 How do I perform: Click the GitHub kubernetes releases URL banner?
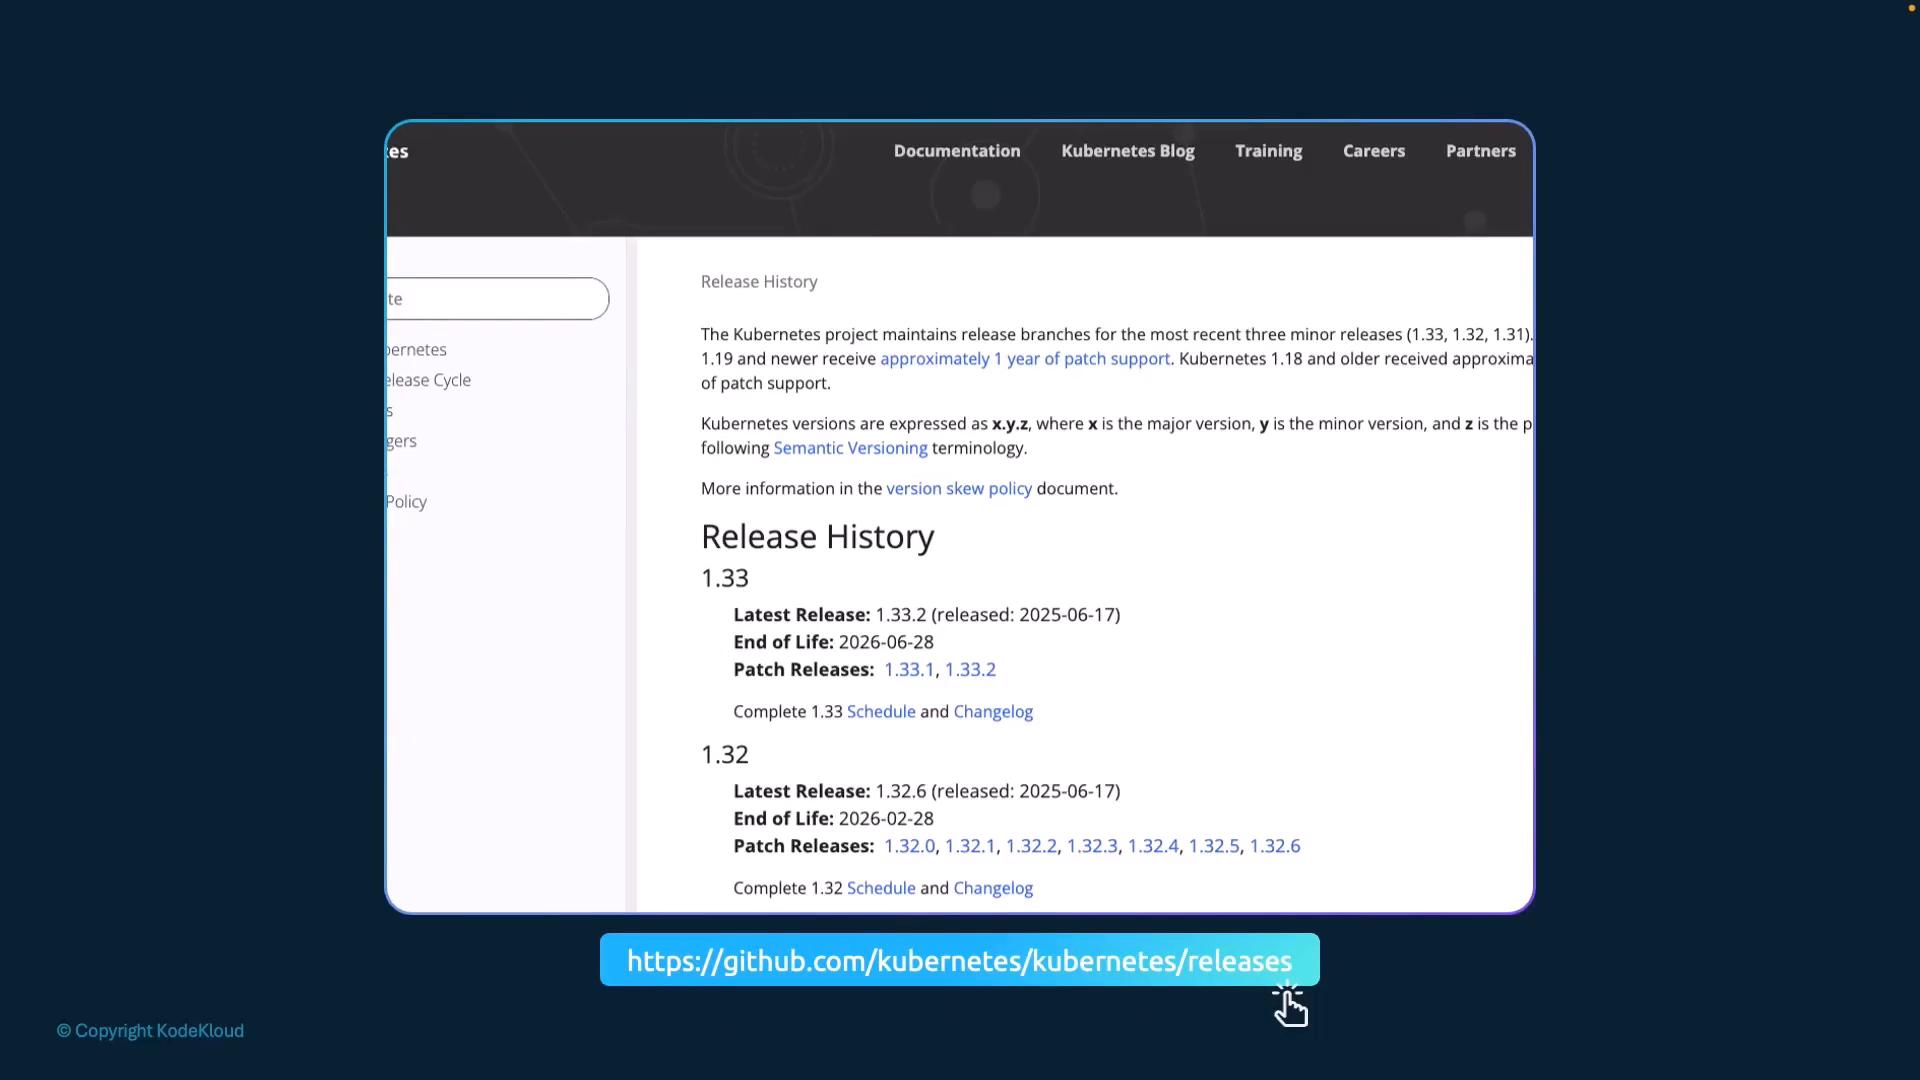[x=960, y=960]
